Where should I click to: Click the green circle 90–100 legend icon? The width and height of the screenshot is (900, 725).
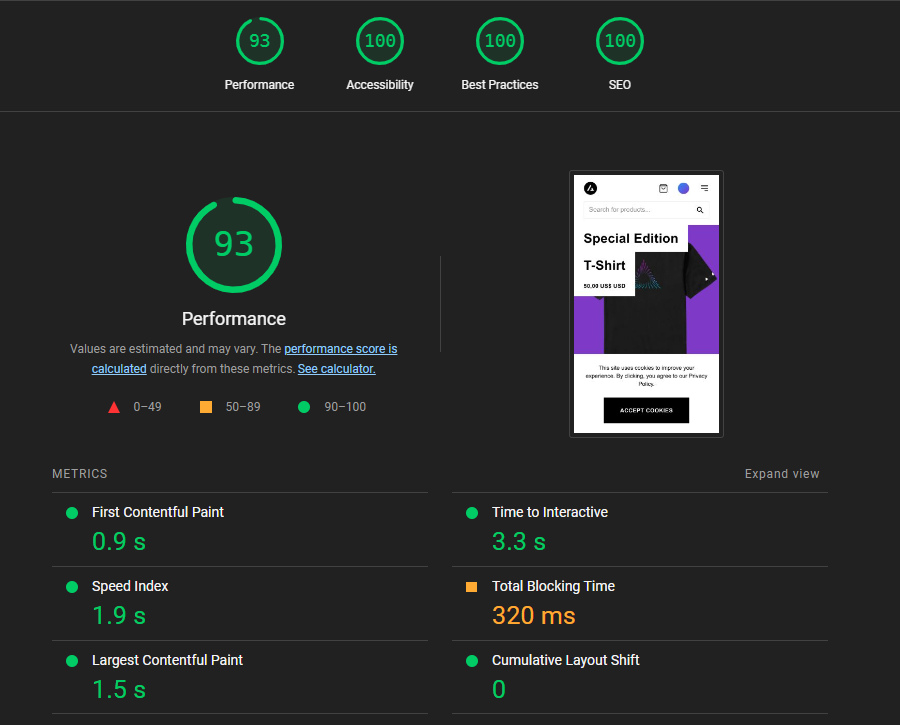pyautogui.click(x=304, y=407)
